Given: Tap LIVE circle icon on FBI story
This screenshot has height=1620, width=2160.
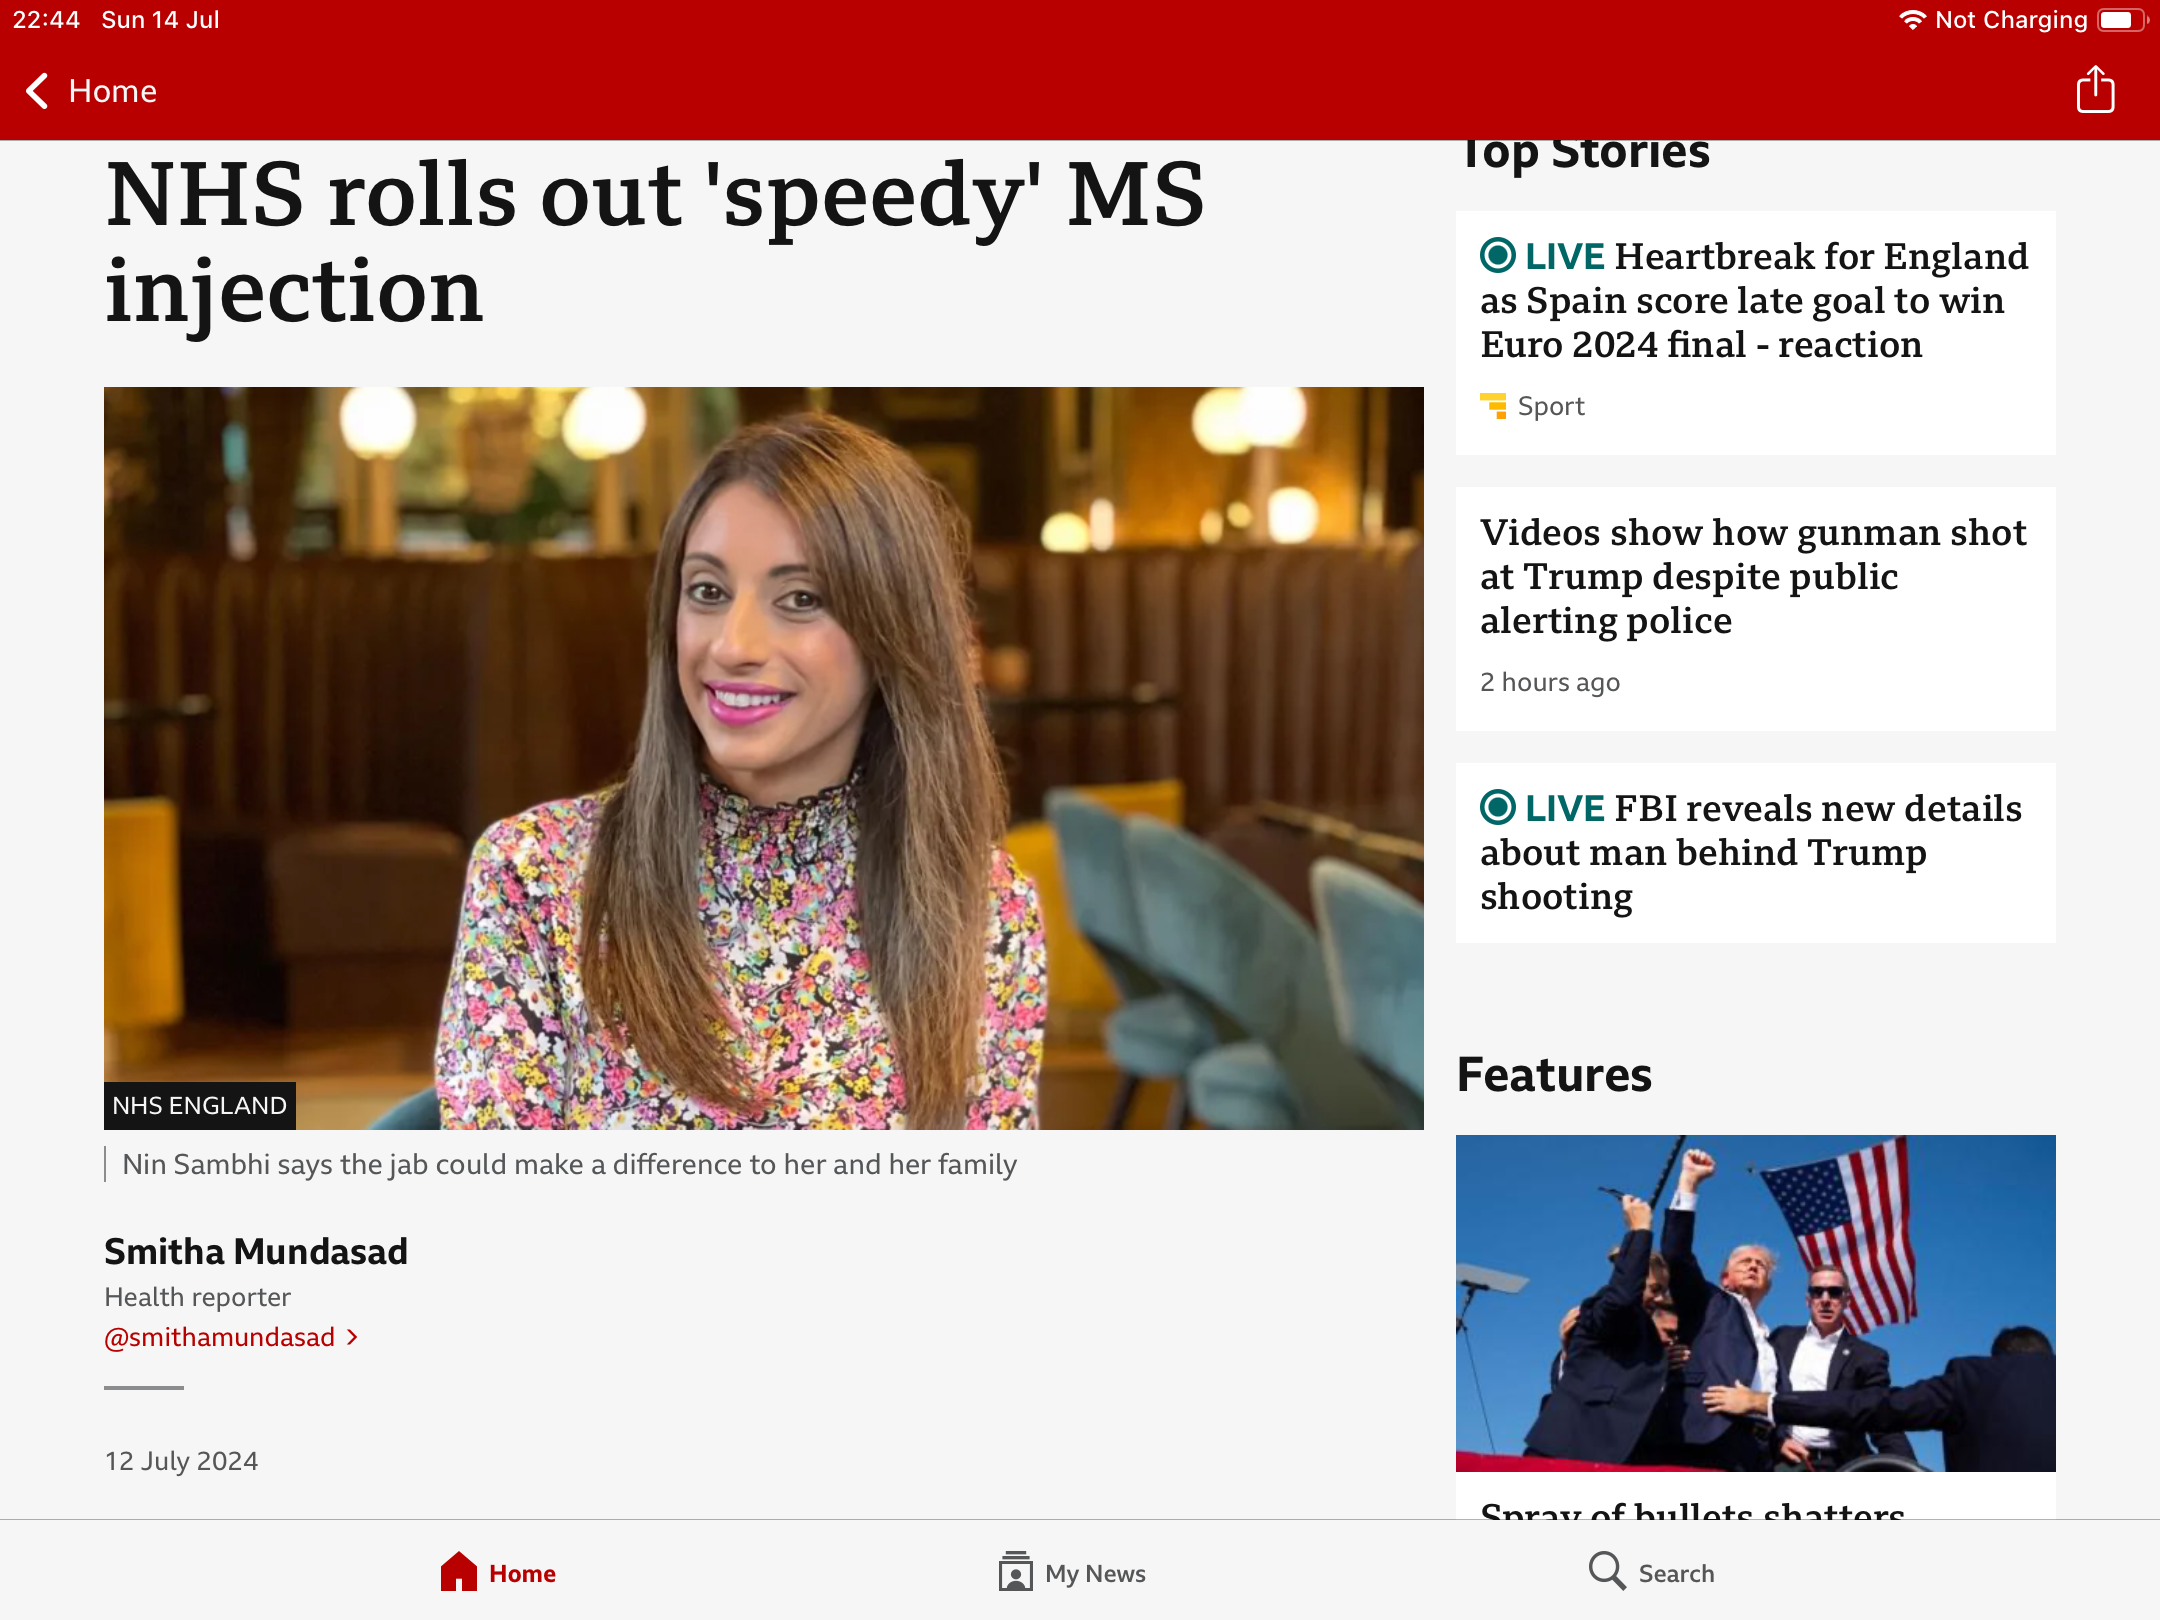Looking at the screenshot, I should pyautogui.click(x=1498, y=807).
